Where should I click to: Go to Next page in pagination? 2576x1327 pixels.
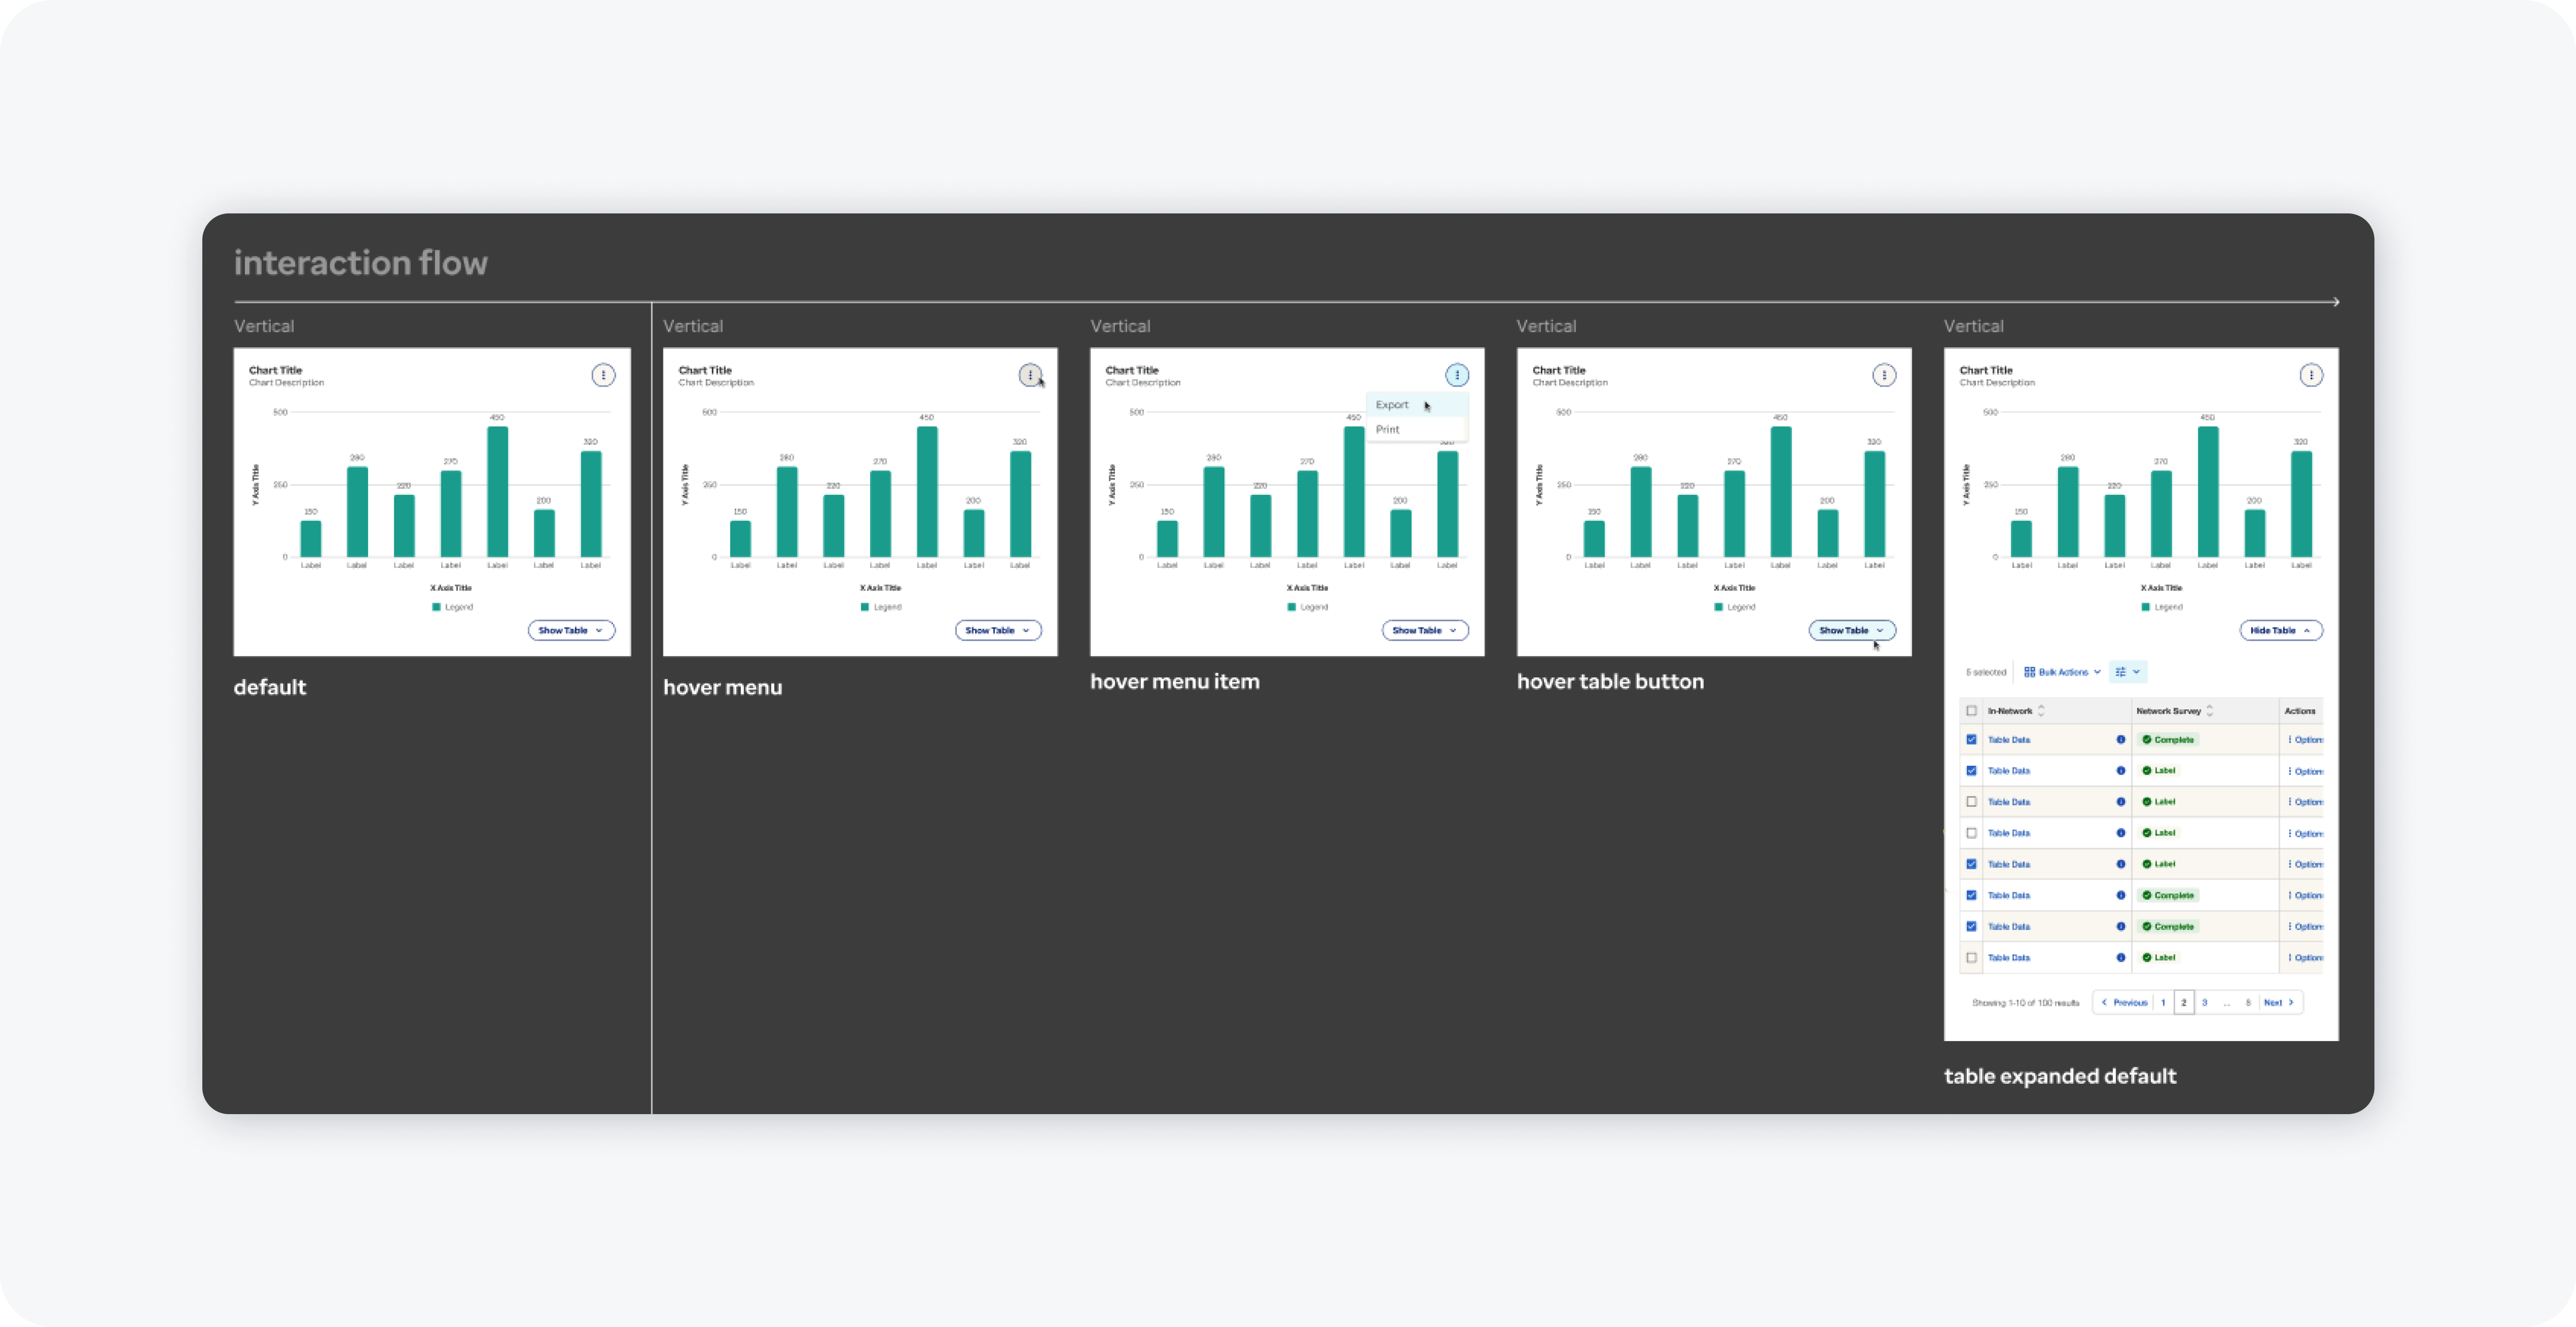coord(2278,1002)
